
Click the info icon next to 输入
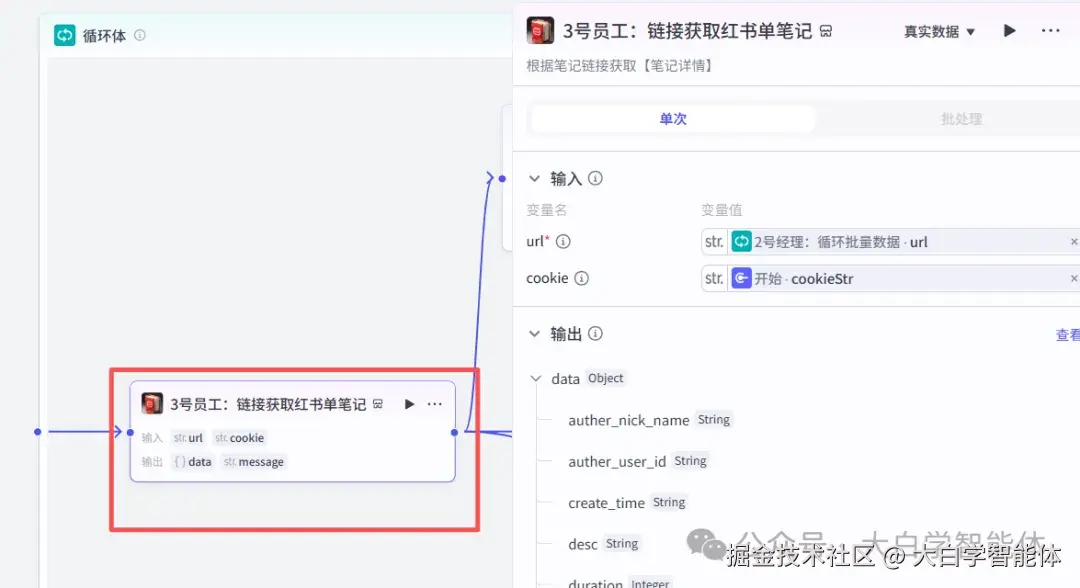[595, 178]
